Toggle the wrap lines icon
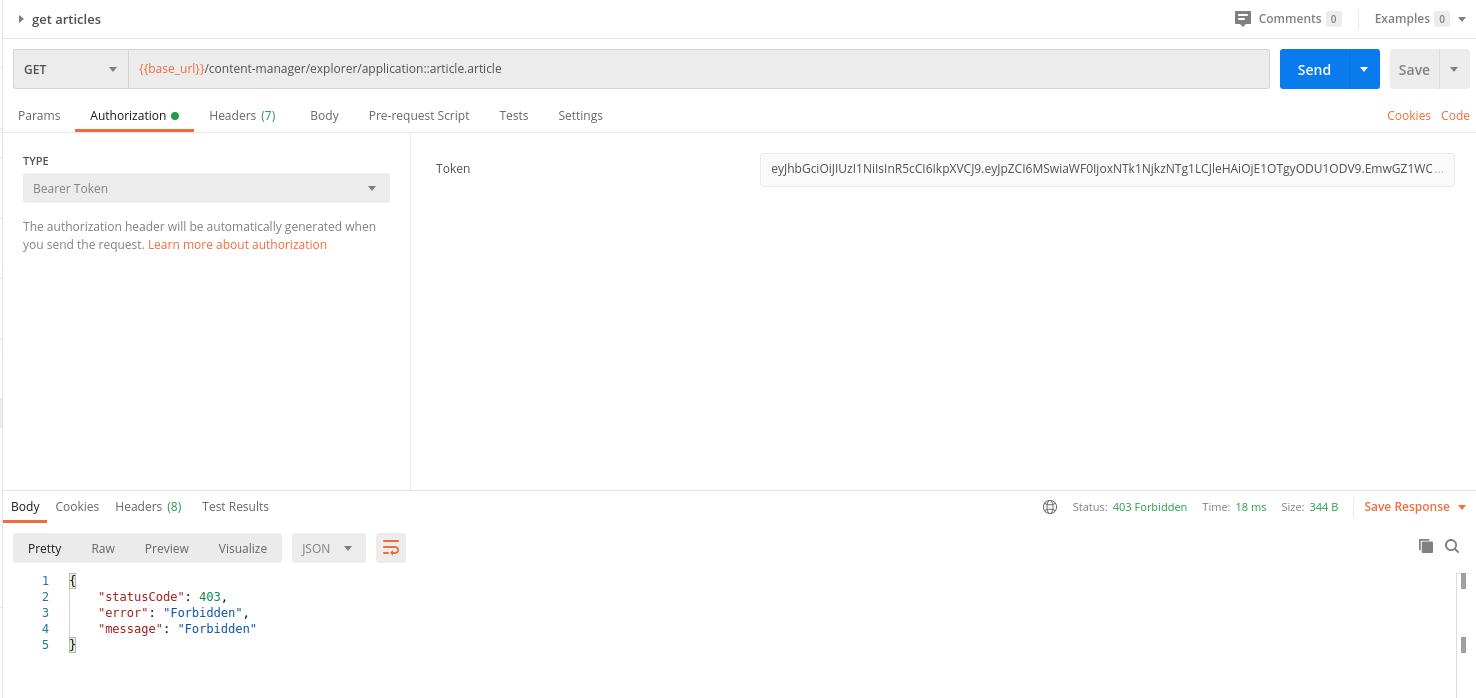This screenshot has width=1476, height=698. point(391,548)
